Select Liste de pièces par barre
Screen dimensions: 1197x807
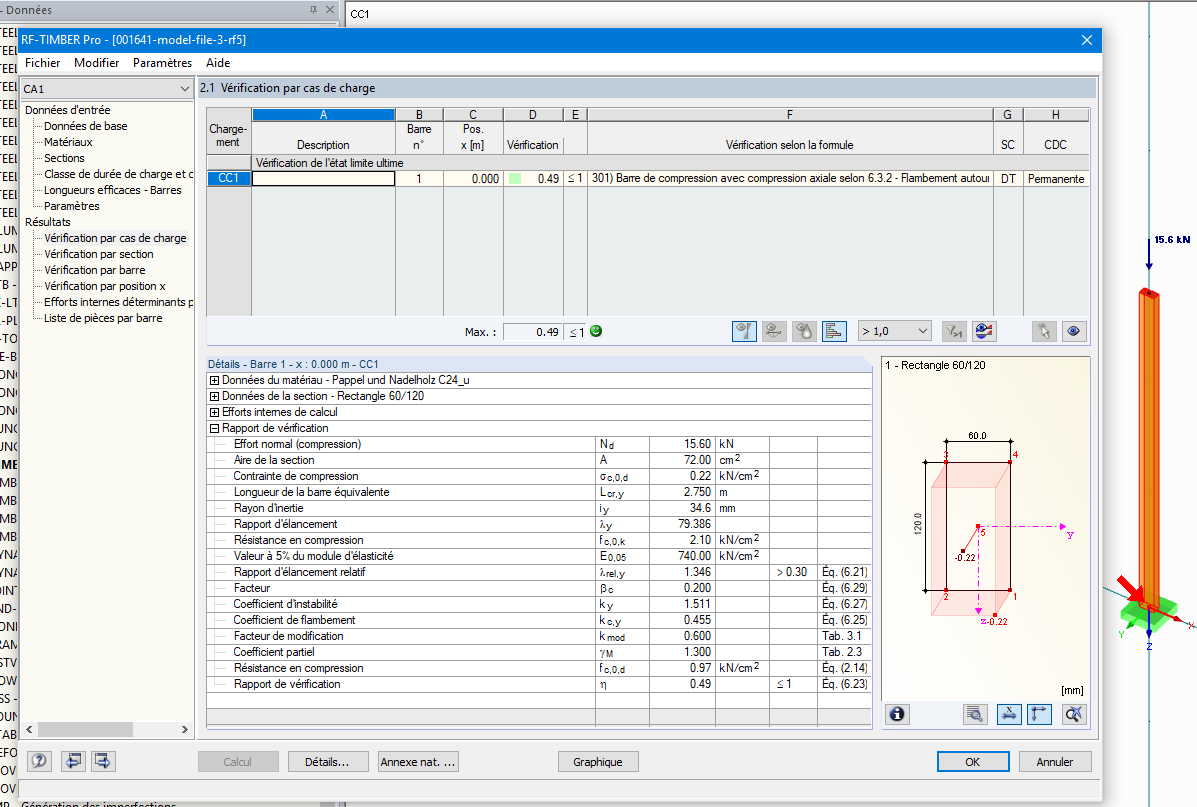[x=103, y=318]
